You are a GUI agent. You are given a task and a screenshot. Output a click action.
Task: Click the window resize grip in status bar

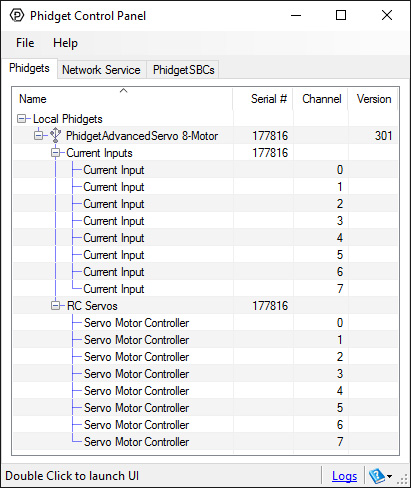click(x=403, y=479)
